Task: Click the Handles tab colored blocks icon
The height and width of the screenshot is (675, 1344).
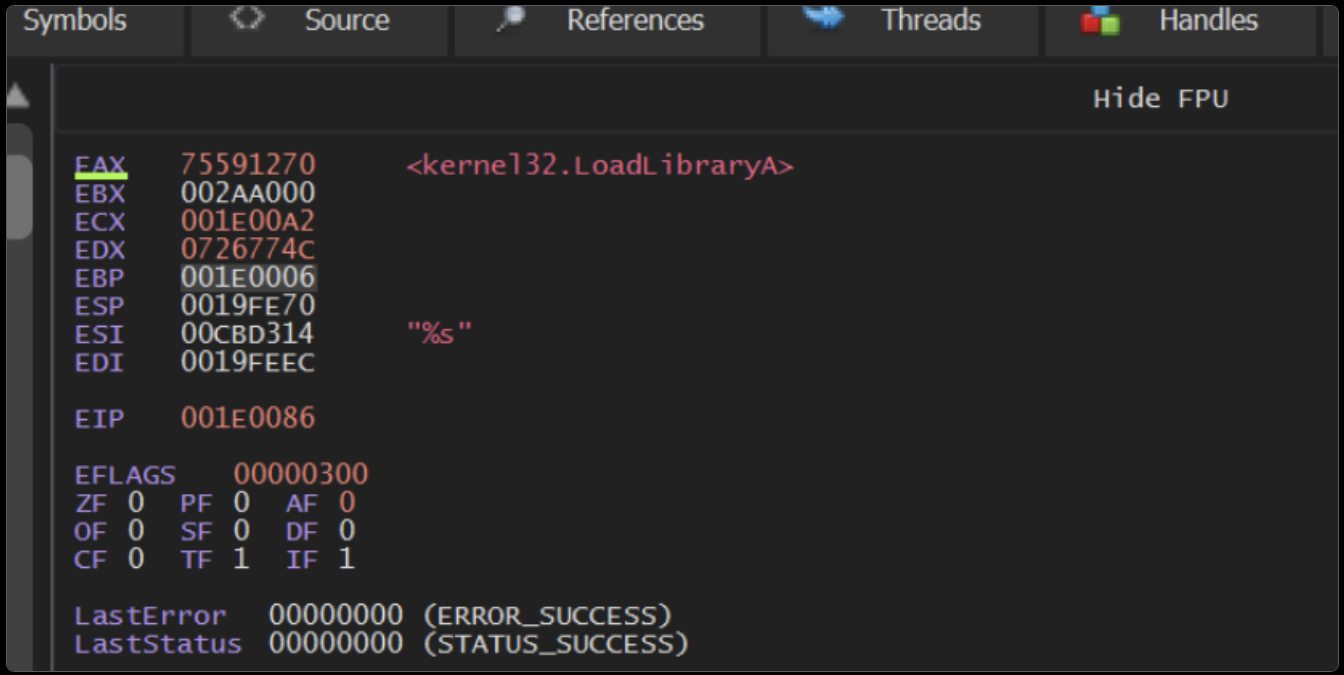Action: (x=1100, y=21)
